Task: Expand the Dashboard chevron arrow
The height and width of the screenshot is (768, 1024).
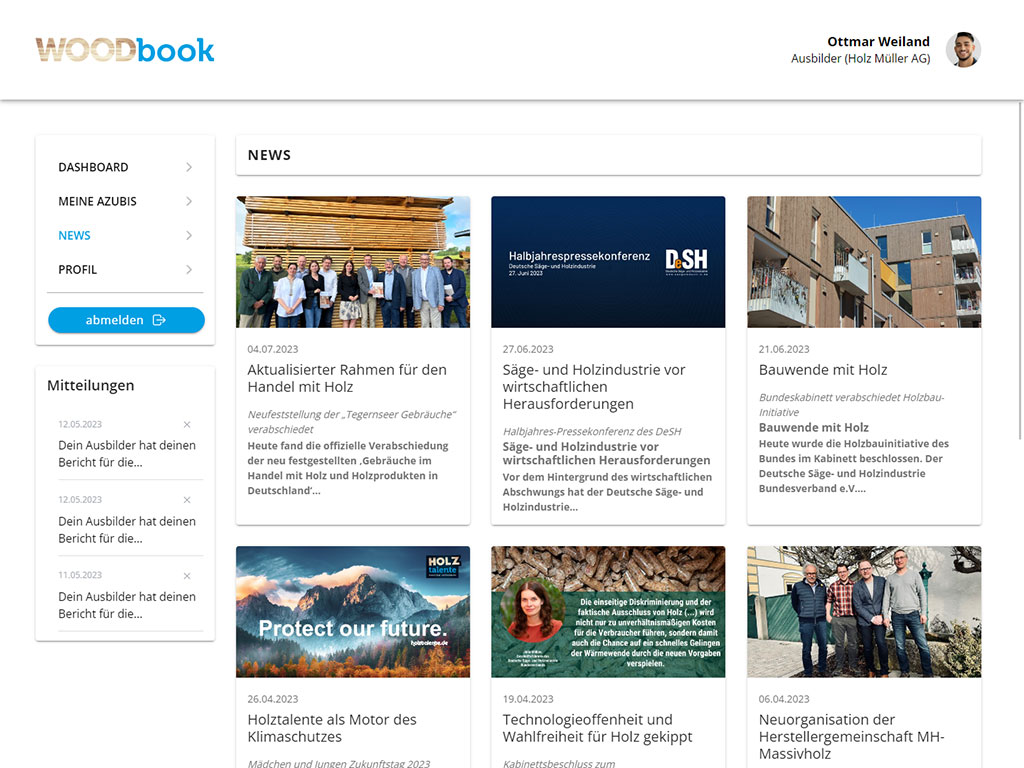Action: 189,167
